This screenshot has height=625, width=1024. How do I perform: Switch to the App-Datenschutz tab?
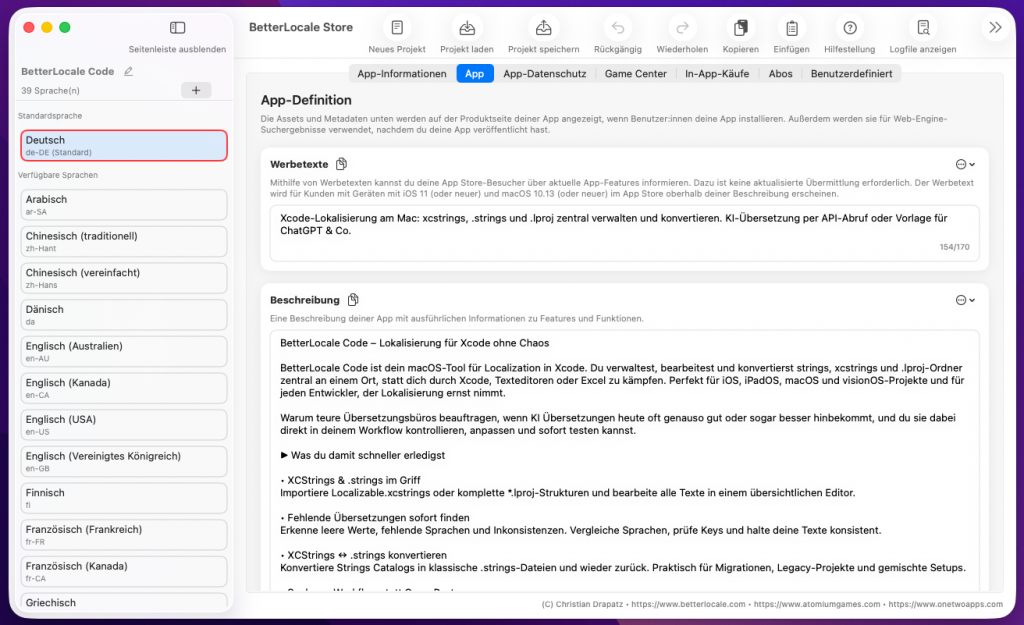pos(544,74)
